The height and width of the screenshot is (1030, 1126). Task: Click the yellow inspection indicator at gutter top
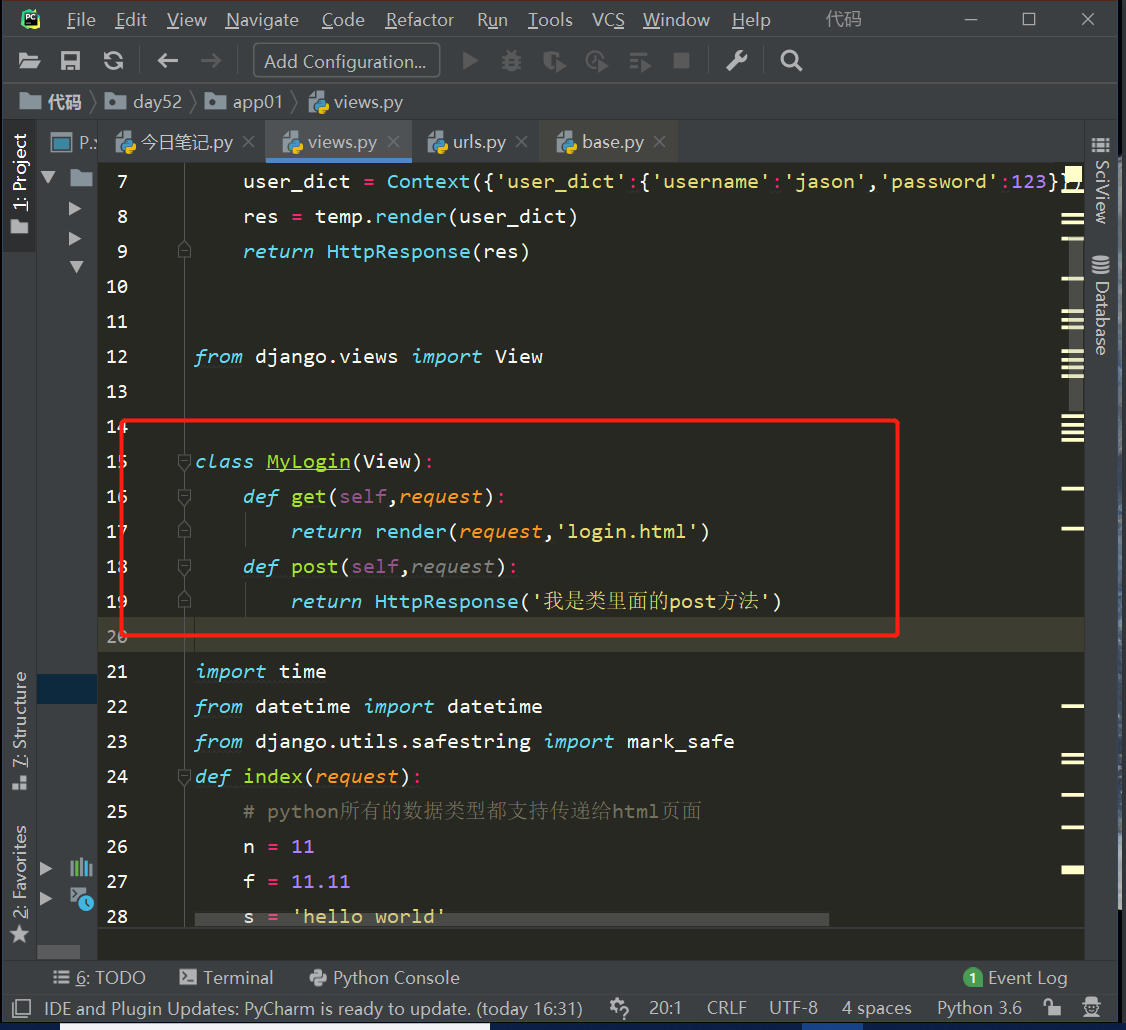1073,174
